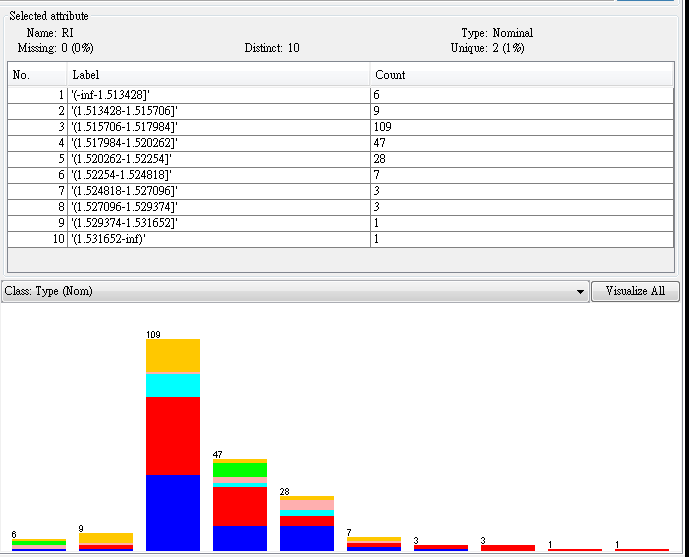This screenshot has height=557, width=689.
Task: Click the 'Unique: 2 (1%)' text
Action: point(488,48)
